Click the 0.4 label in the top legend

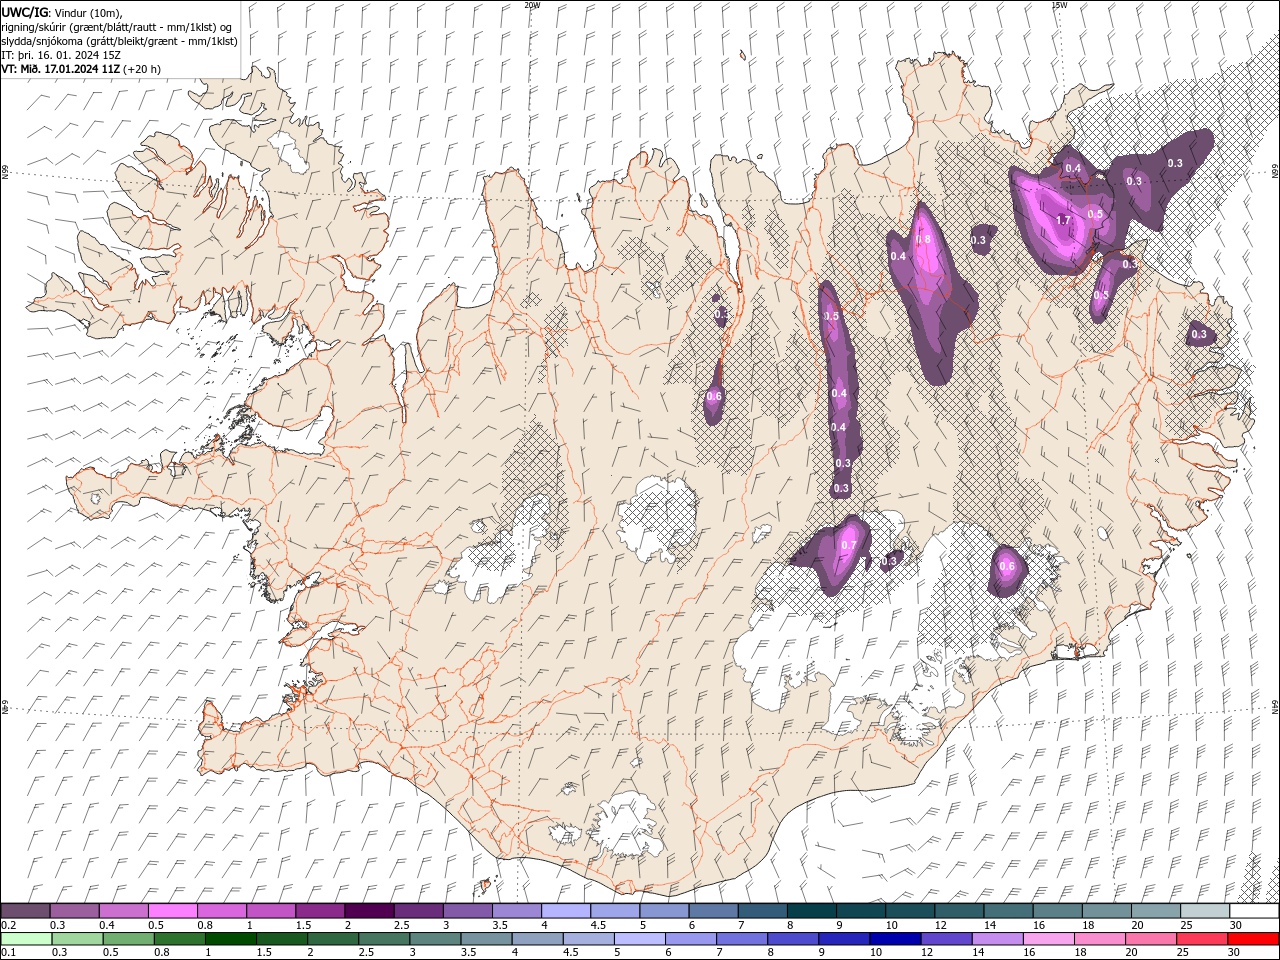[107, 926]
